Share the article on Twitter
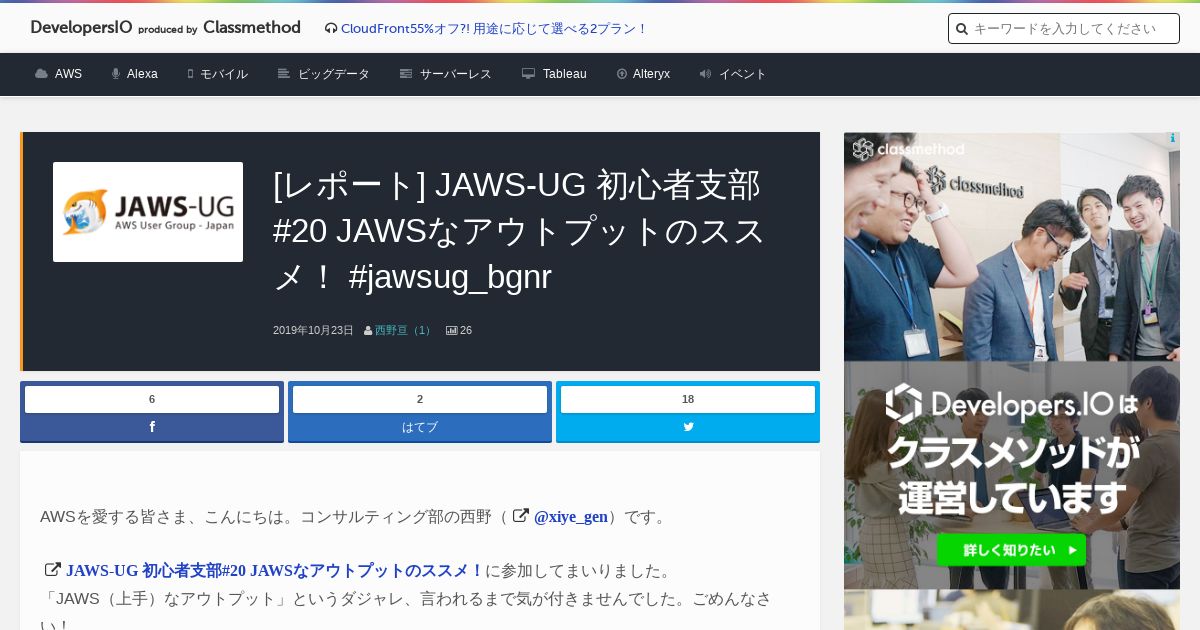The width and height of the screenshot is (1200, 630). click(x=688, y=427)
